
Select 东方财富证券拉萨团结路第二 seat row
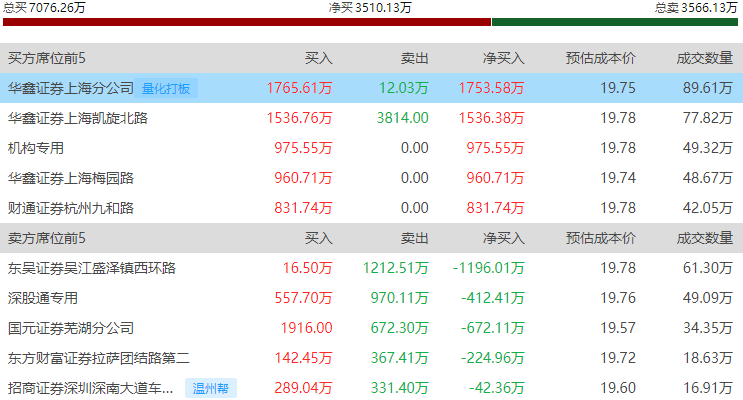click(372, 358)
